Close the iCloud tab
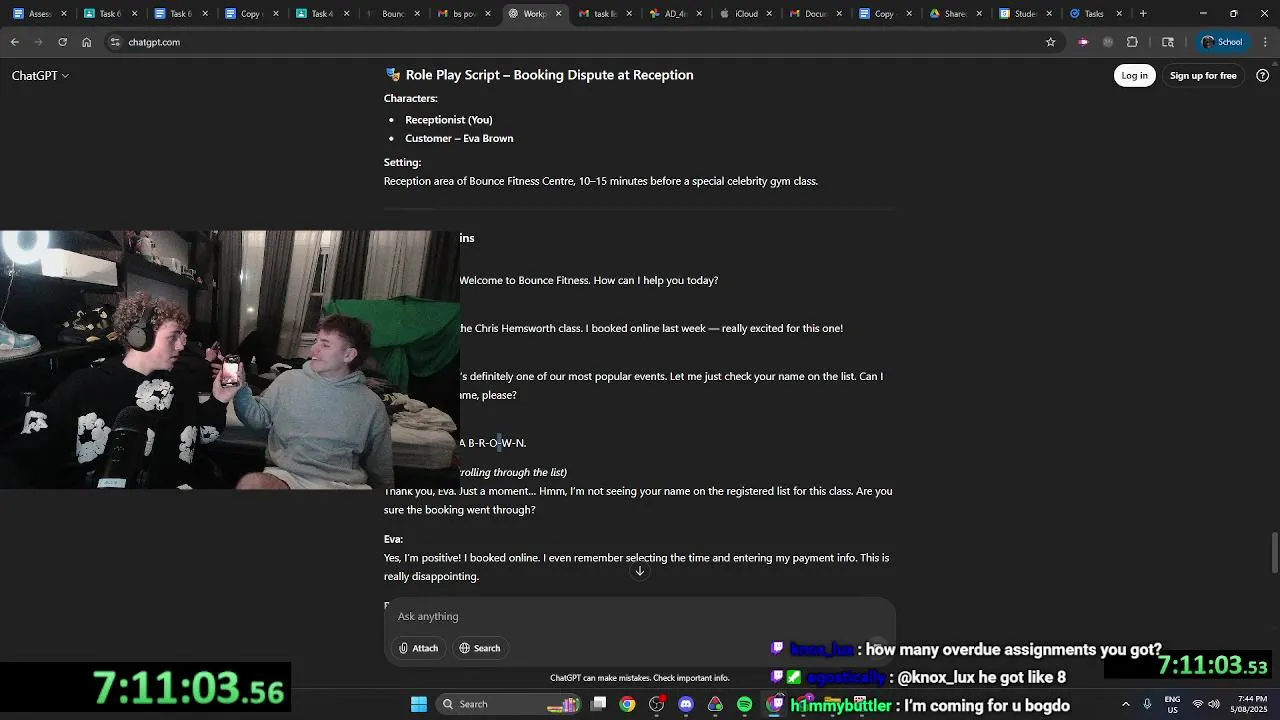1280x720 pixels. tap(769, 14)
